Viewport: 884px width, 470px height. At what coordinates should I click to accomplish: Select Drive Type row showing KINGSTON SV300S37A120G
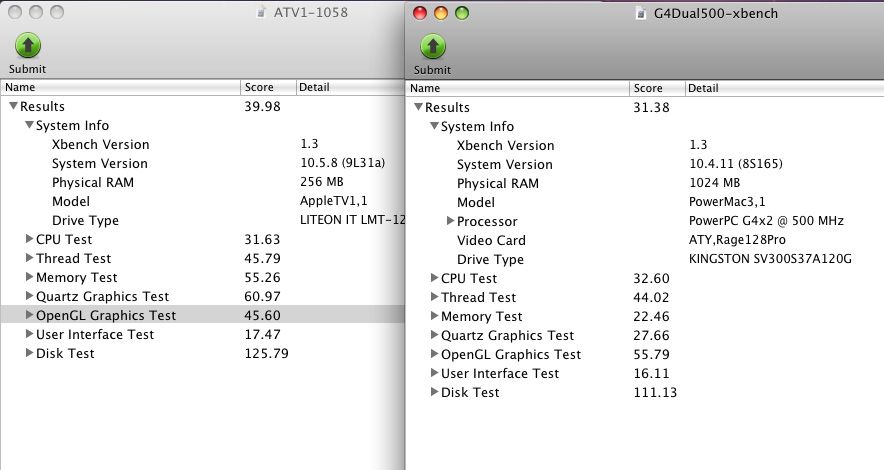[x=644, y=259]
